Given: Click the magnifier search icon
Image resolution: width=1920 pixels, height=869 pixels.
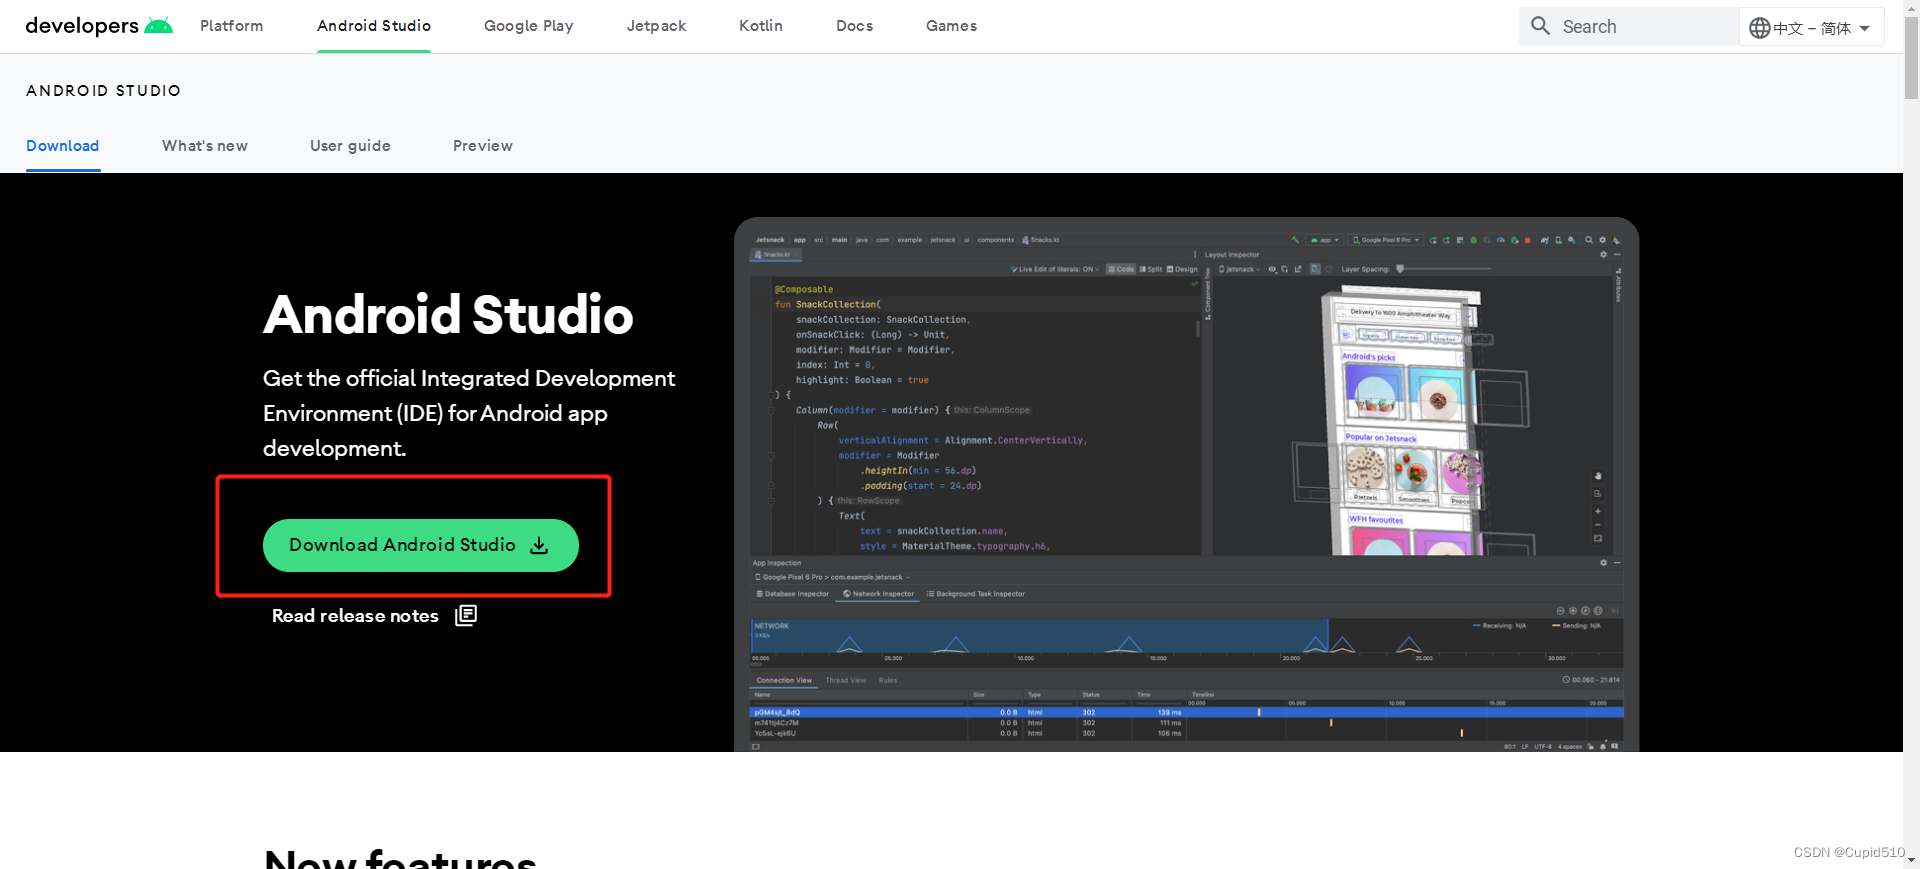Looking at the screenshot, I should [1541, 26].
